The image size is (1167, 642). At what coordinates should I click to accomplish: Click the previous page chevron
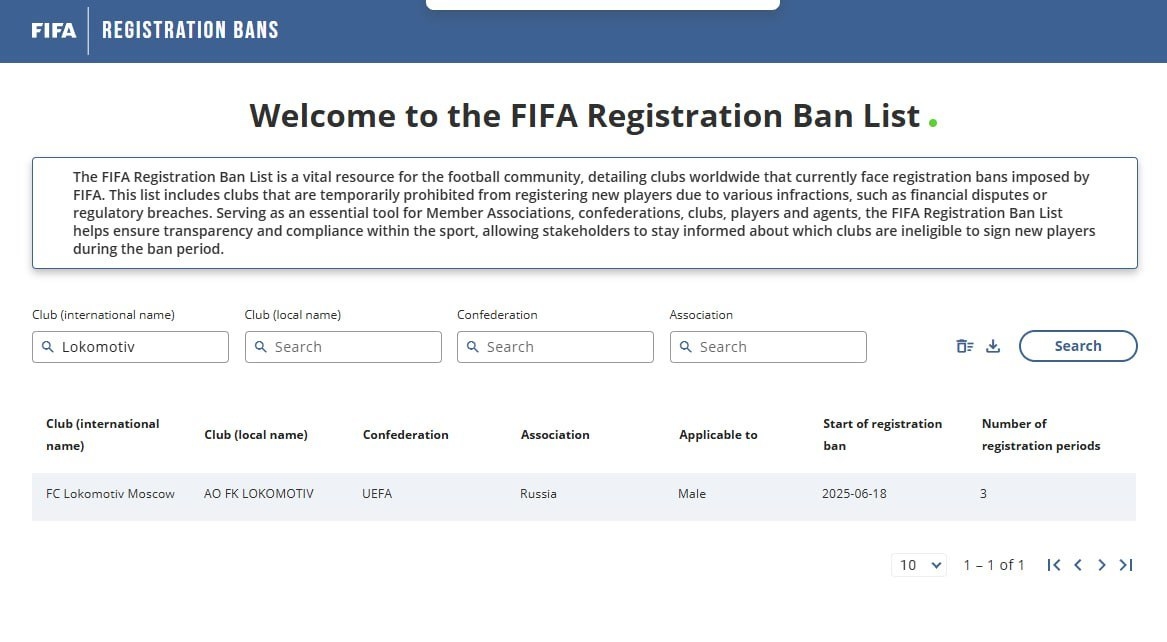(x=1077, y=565)
